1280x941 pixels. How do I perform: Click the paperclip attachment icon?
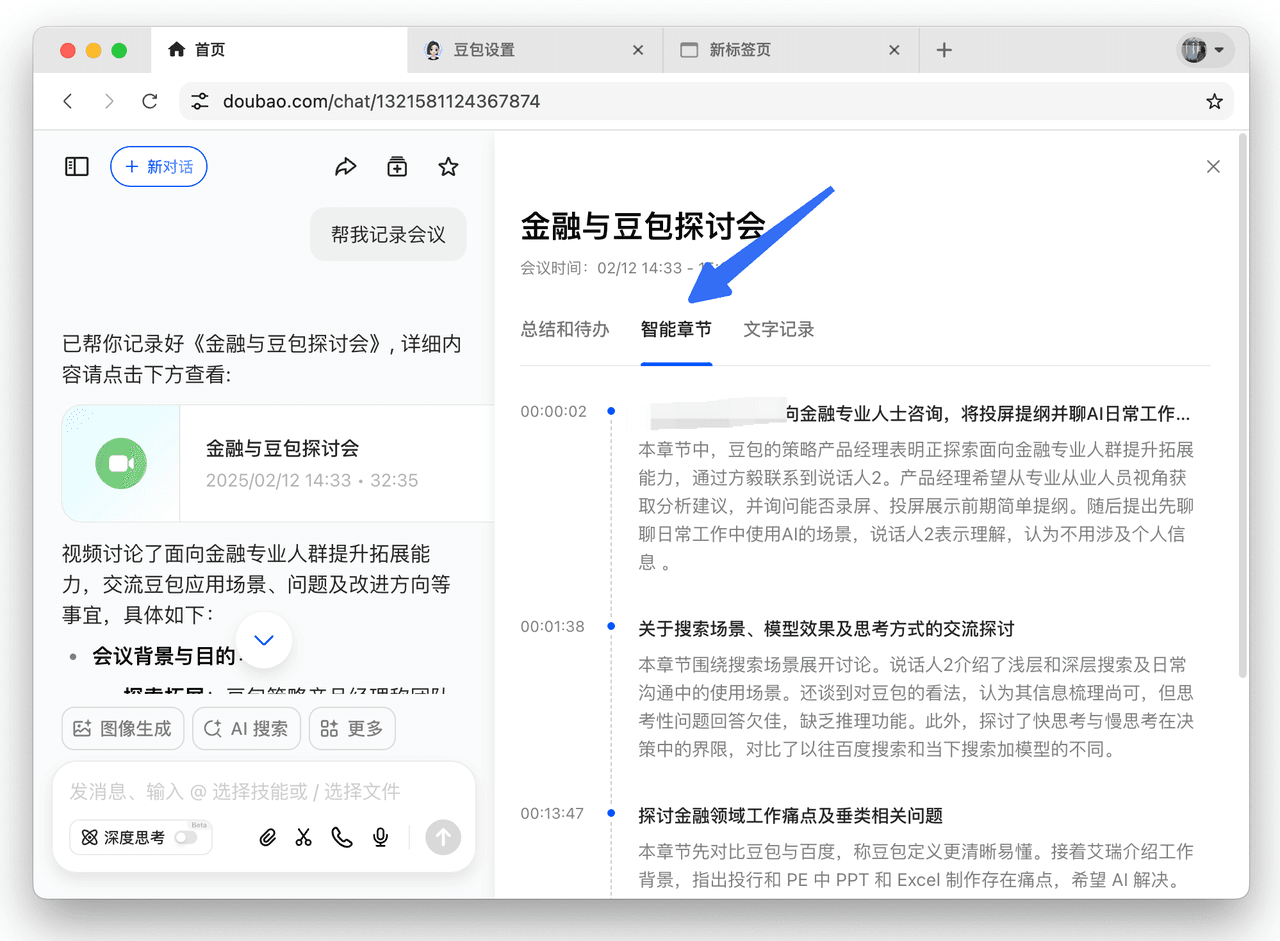(x=267, y=837)
